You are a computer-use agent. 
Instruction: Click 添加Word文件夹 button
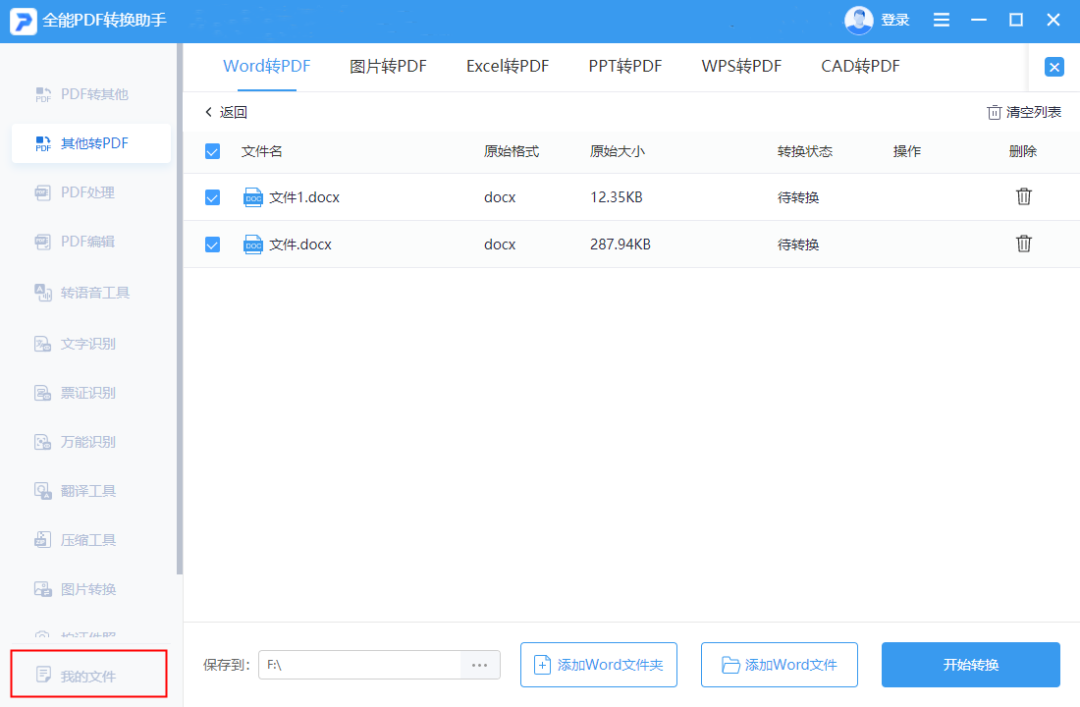tap(599, 665)
